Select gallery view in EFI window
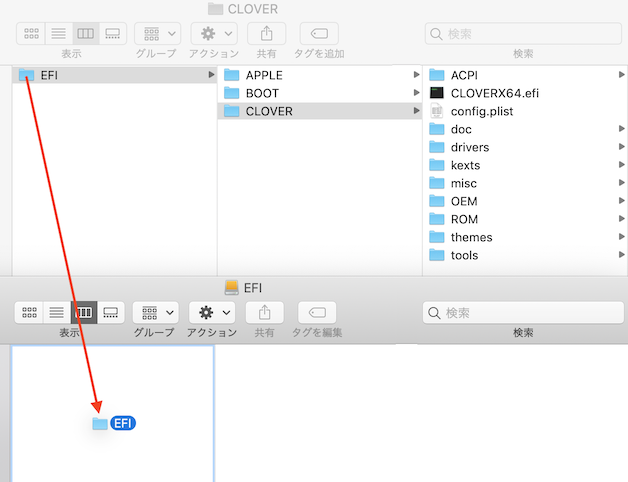This screenshot has width=628, height=482. (x=111, y=313)
